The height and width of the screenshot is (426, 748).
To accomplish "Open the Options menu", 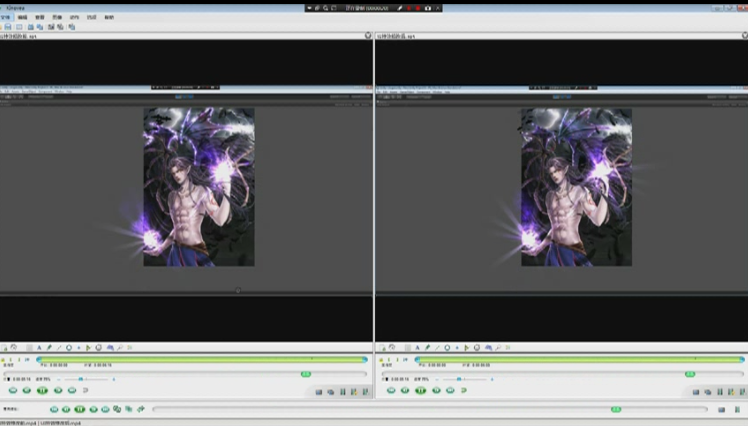I will (x=91, y=17).
